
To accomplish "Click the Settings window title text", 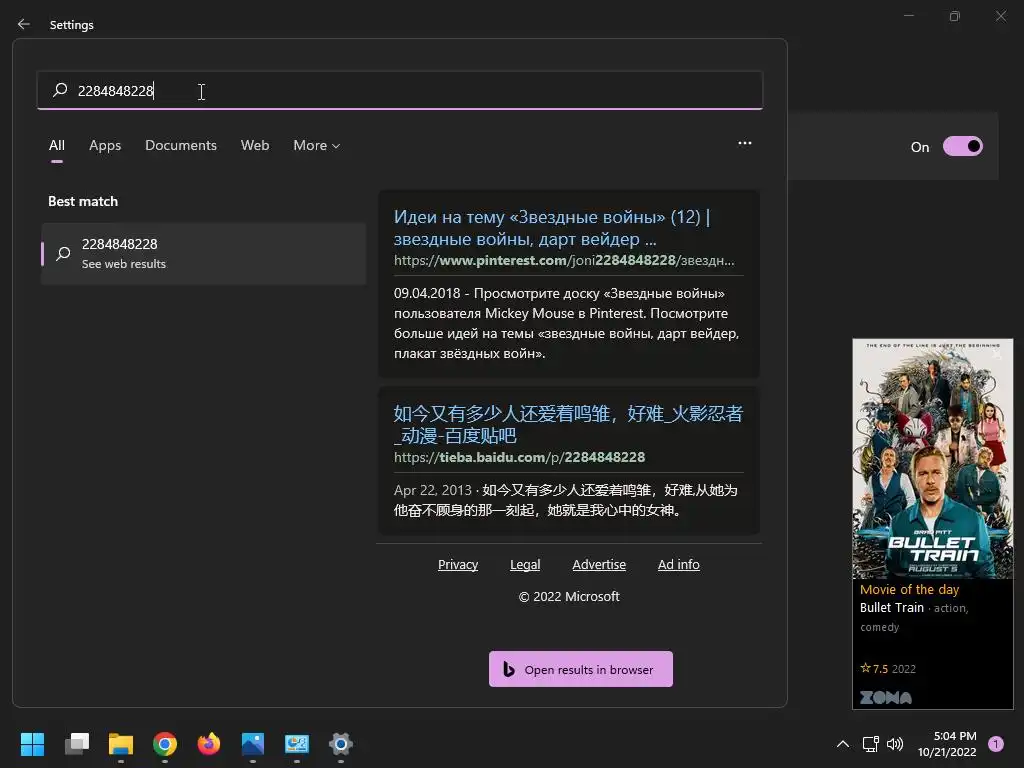I will 72,24.
